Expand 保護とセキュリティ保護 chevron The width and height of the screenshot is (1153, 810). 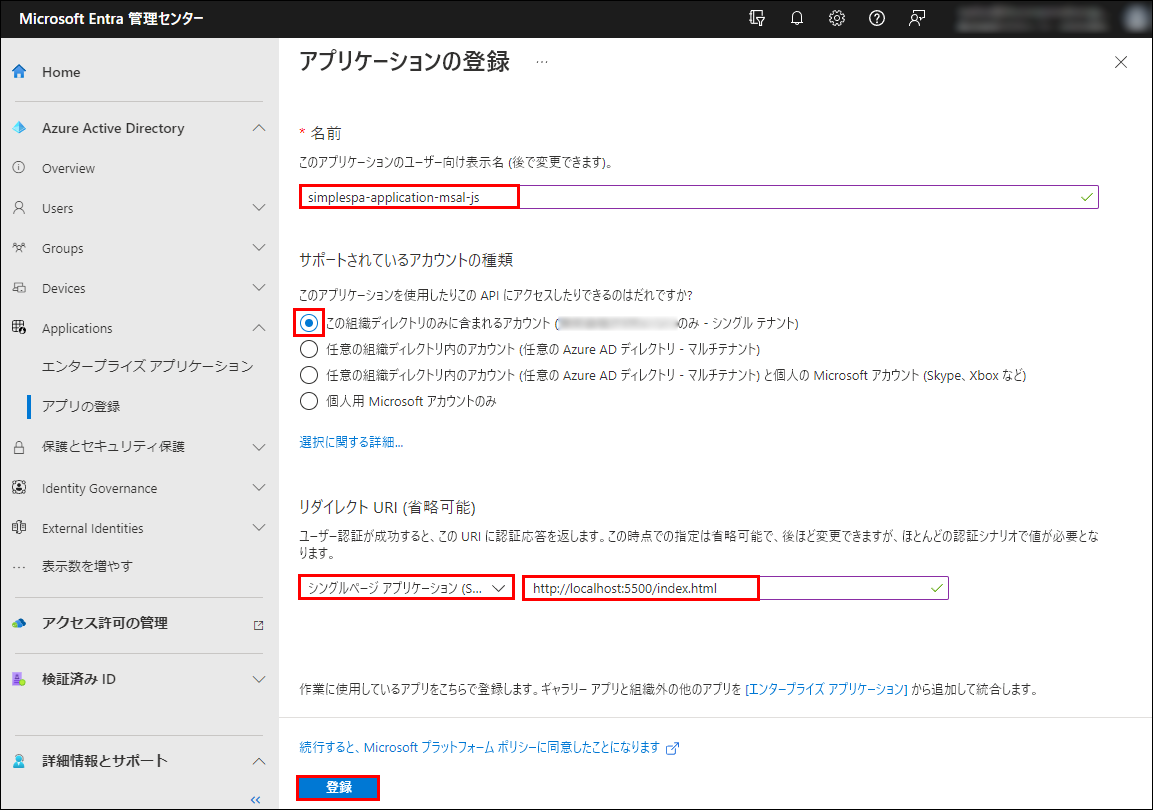point(259,447)
